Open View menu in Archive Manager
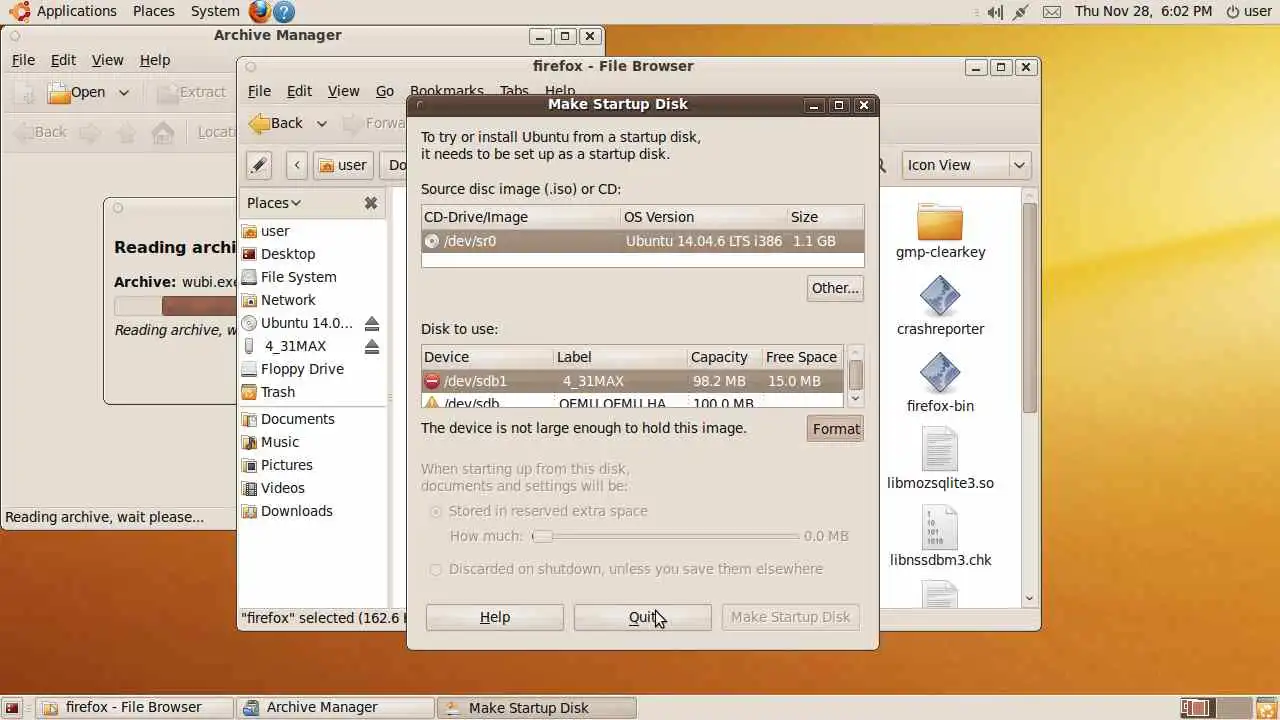1280x720 pixels. point(107,60)
